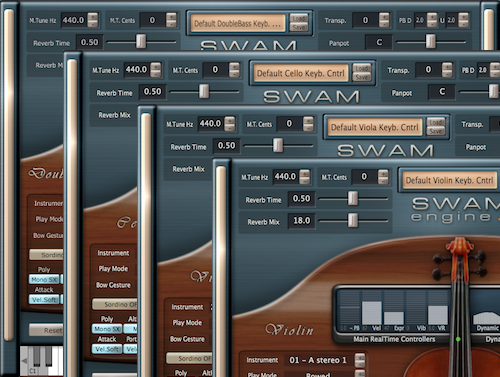Raise Transp. value in the Cello window
Screen dimensions: 500x377
click(x=447, y=66)
